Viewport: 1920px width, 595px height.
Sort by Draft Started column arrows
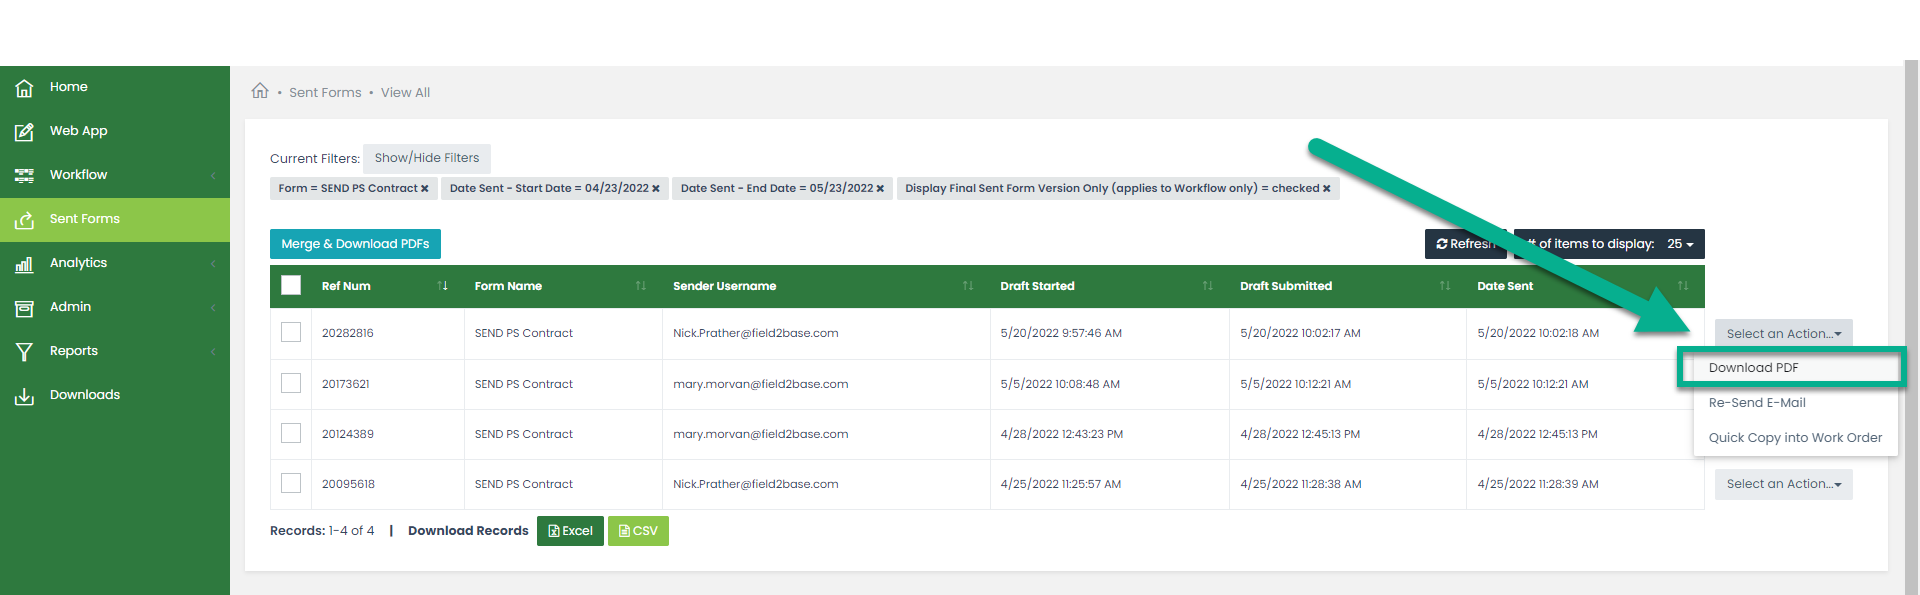[1208, 286]
